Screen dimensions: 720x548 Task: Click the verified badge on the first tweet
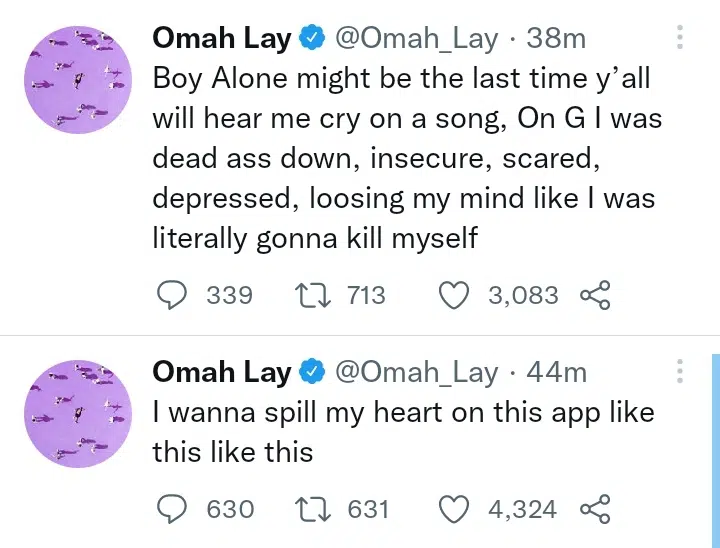[x=313, y=39]
